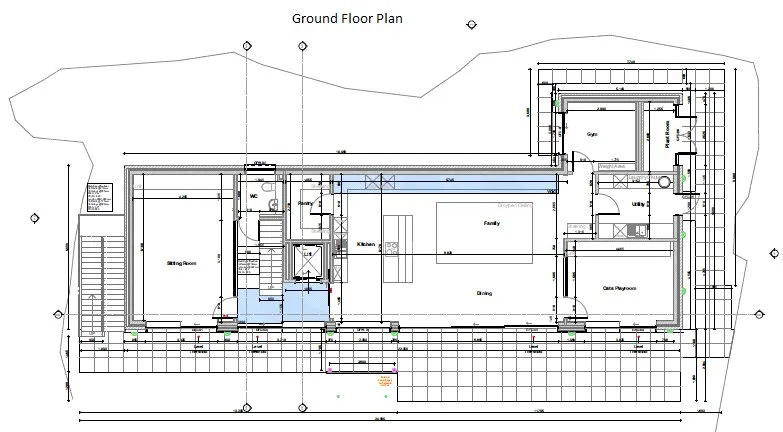The width and height of the screenshot is (783, 432).
Task: Click the "WC" room label
Action: click(253, 197)
